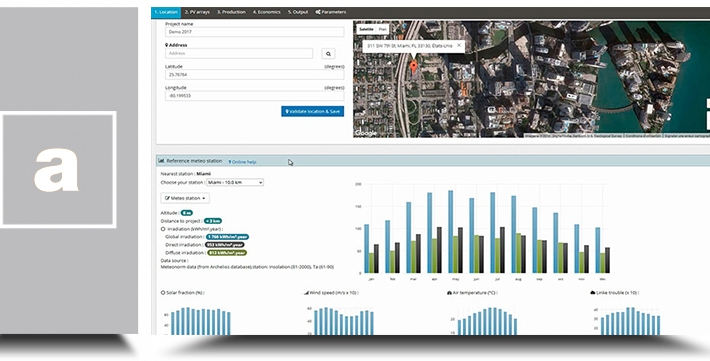Click Validate location & Save button
The image size is (710, 361).
312,111
